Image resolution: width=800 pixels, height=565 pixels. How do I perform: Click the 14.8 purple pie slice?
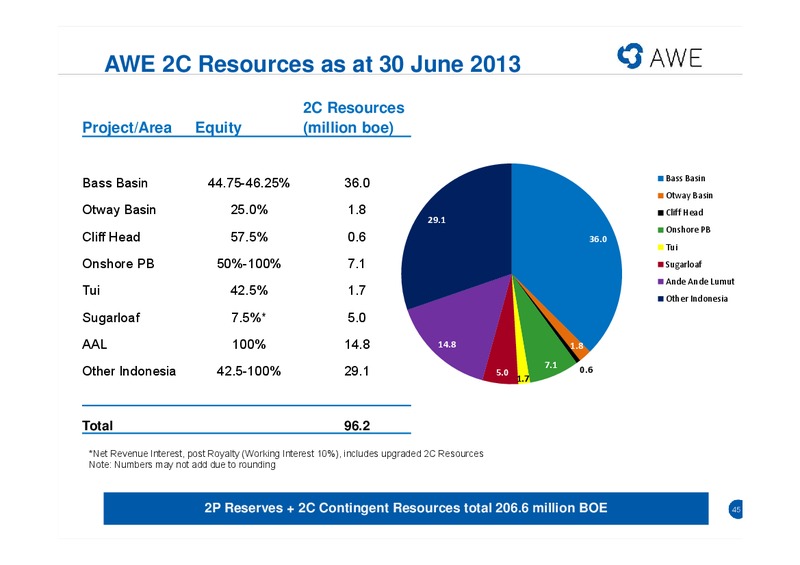[x=454, y=327]
